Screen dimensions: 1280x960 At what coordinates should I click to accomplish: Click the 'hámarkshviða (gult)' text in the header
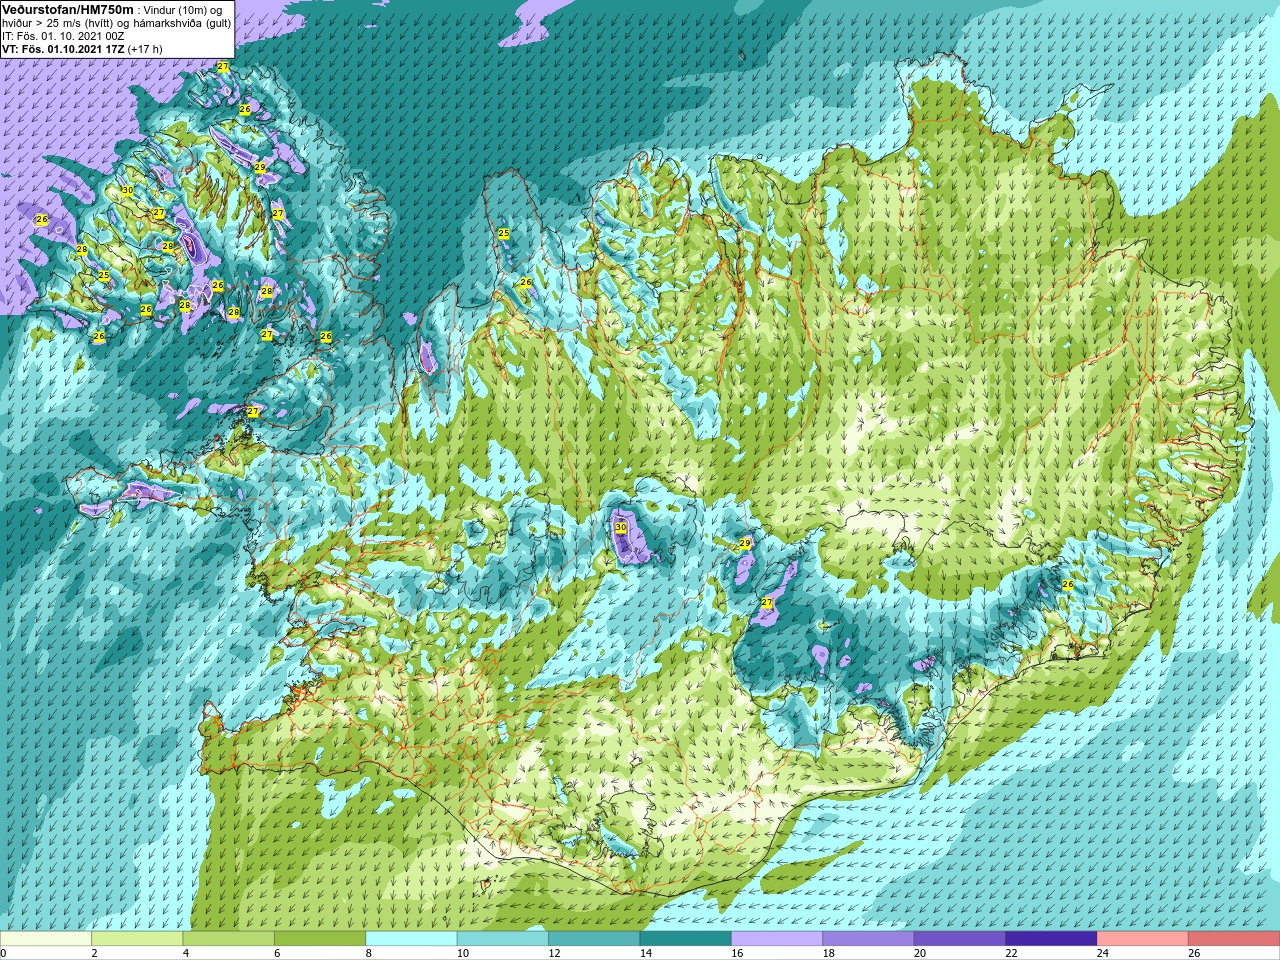(x=182, y=23)
